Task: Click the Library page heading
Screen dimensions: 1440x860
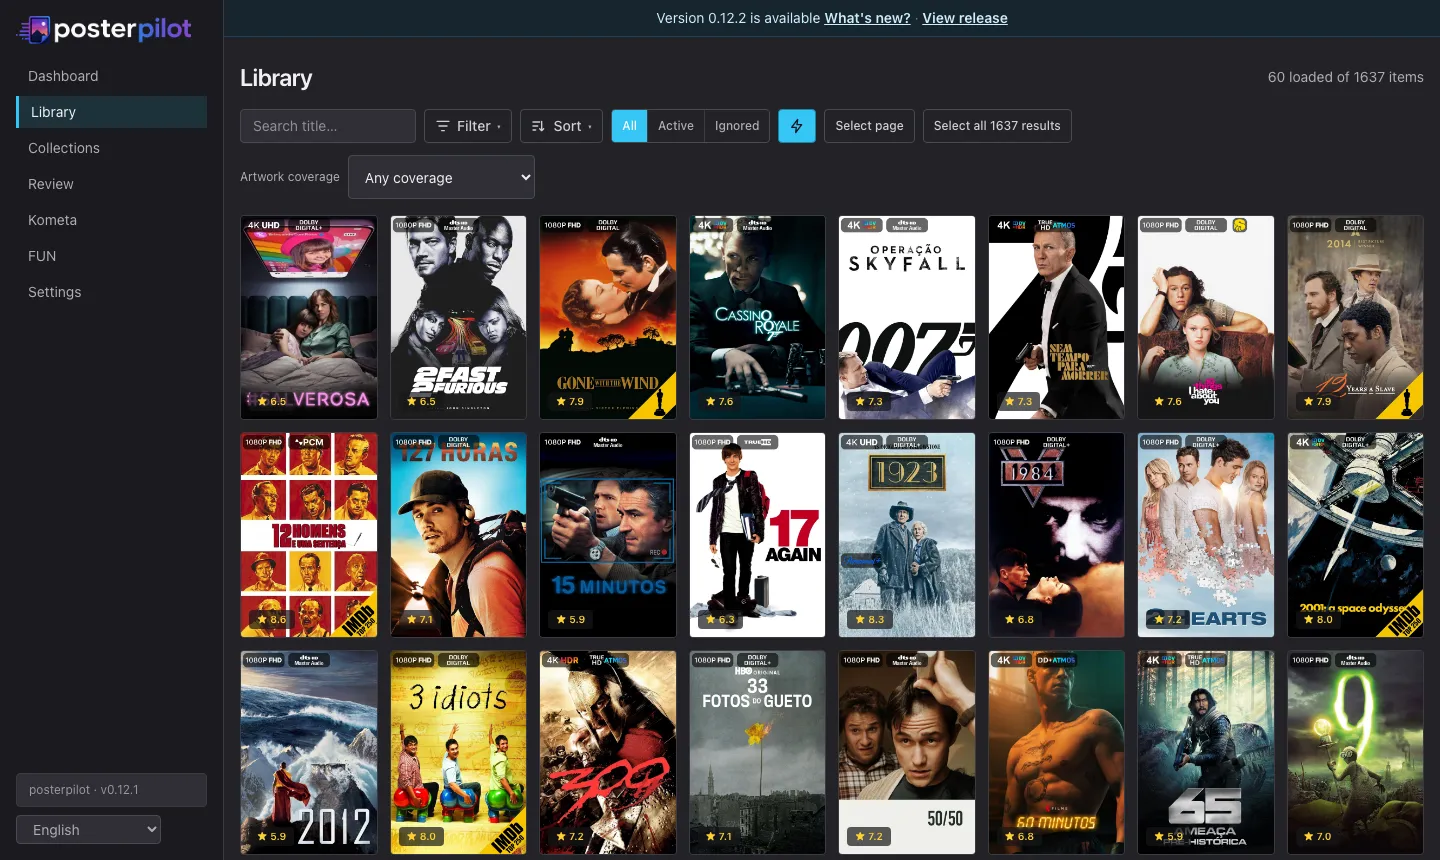Action: click(276, 78)
